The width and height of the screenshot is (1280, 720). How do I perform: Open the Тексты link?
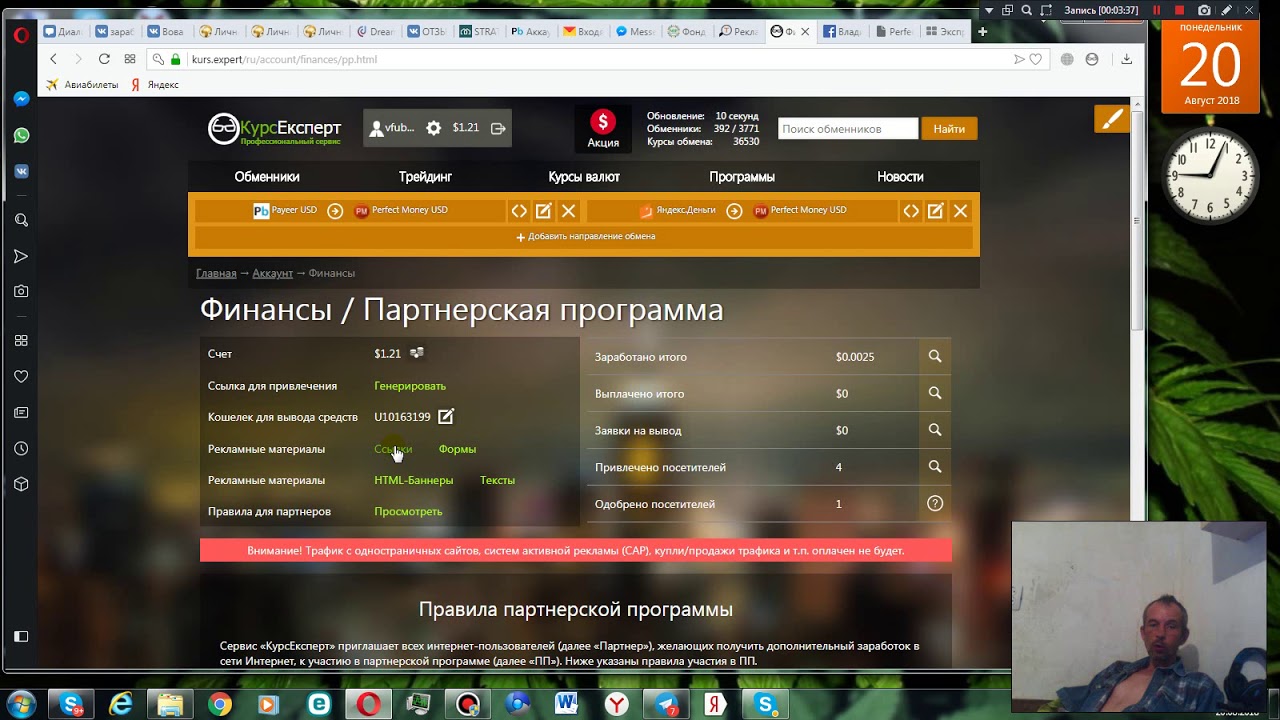pyautogui.click(x=497, y=480)
